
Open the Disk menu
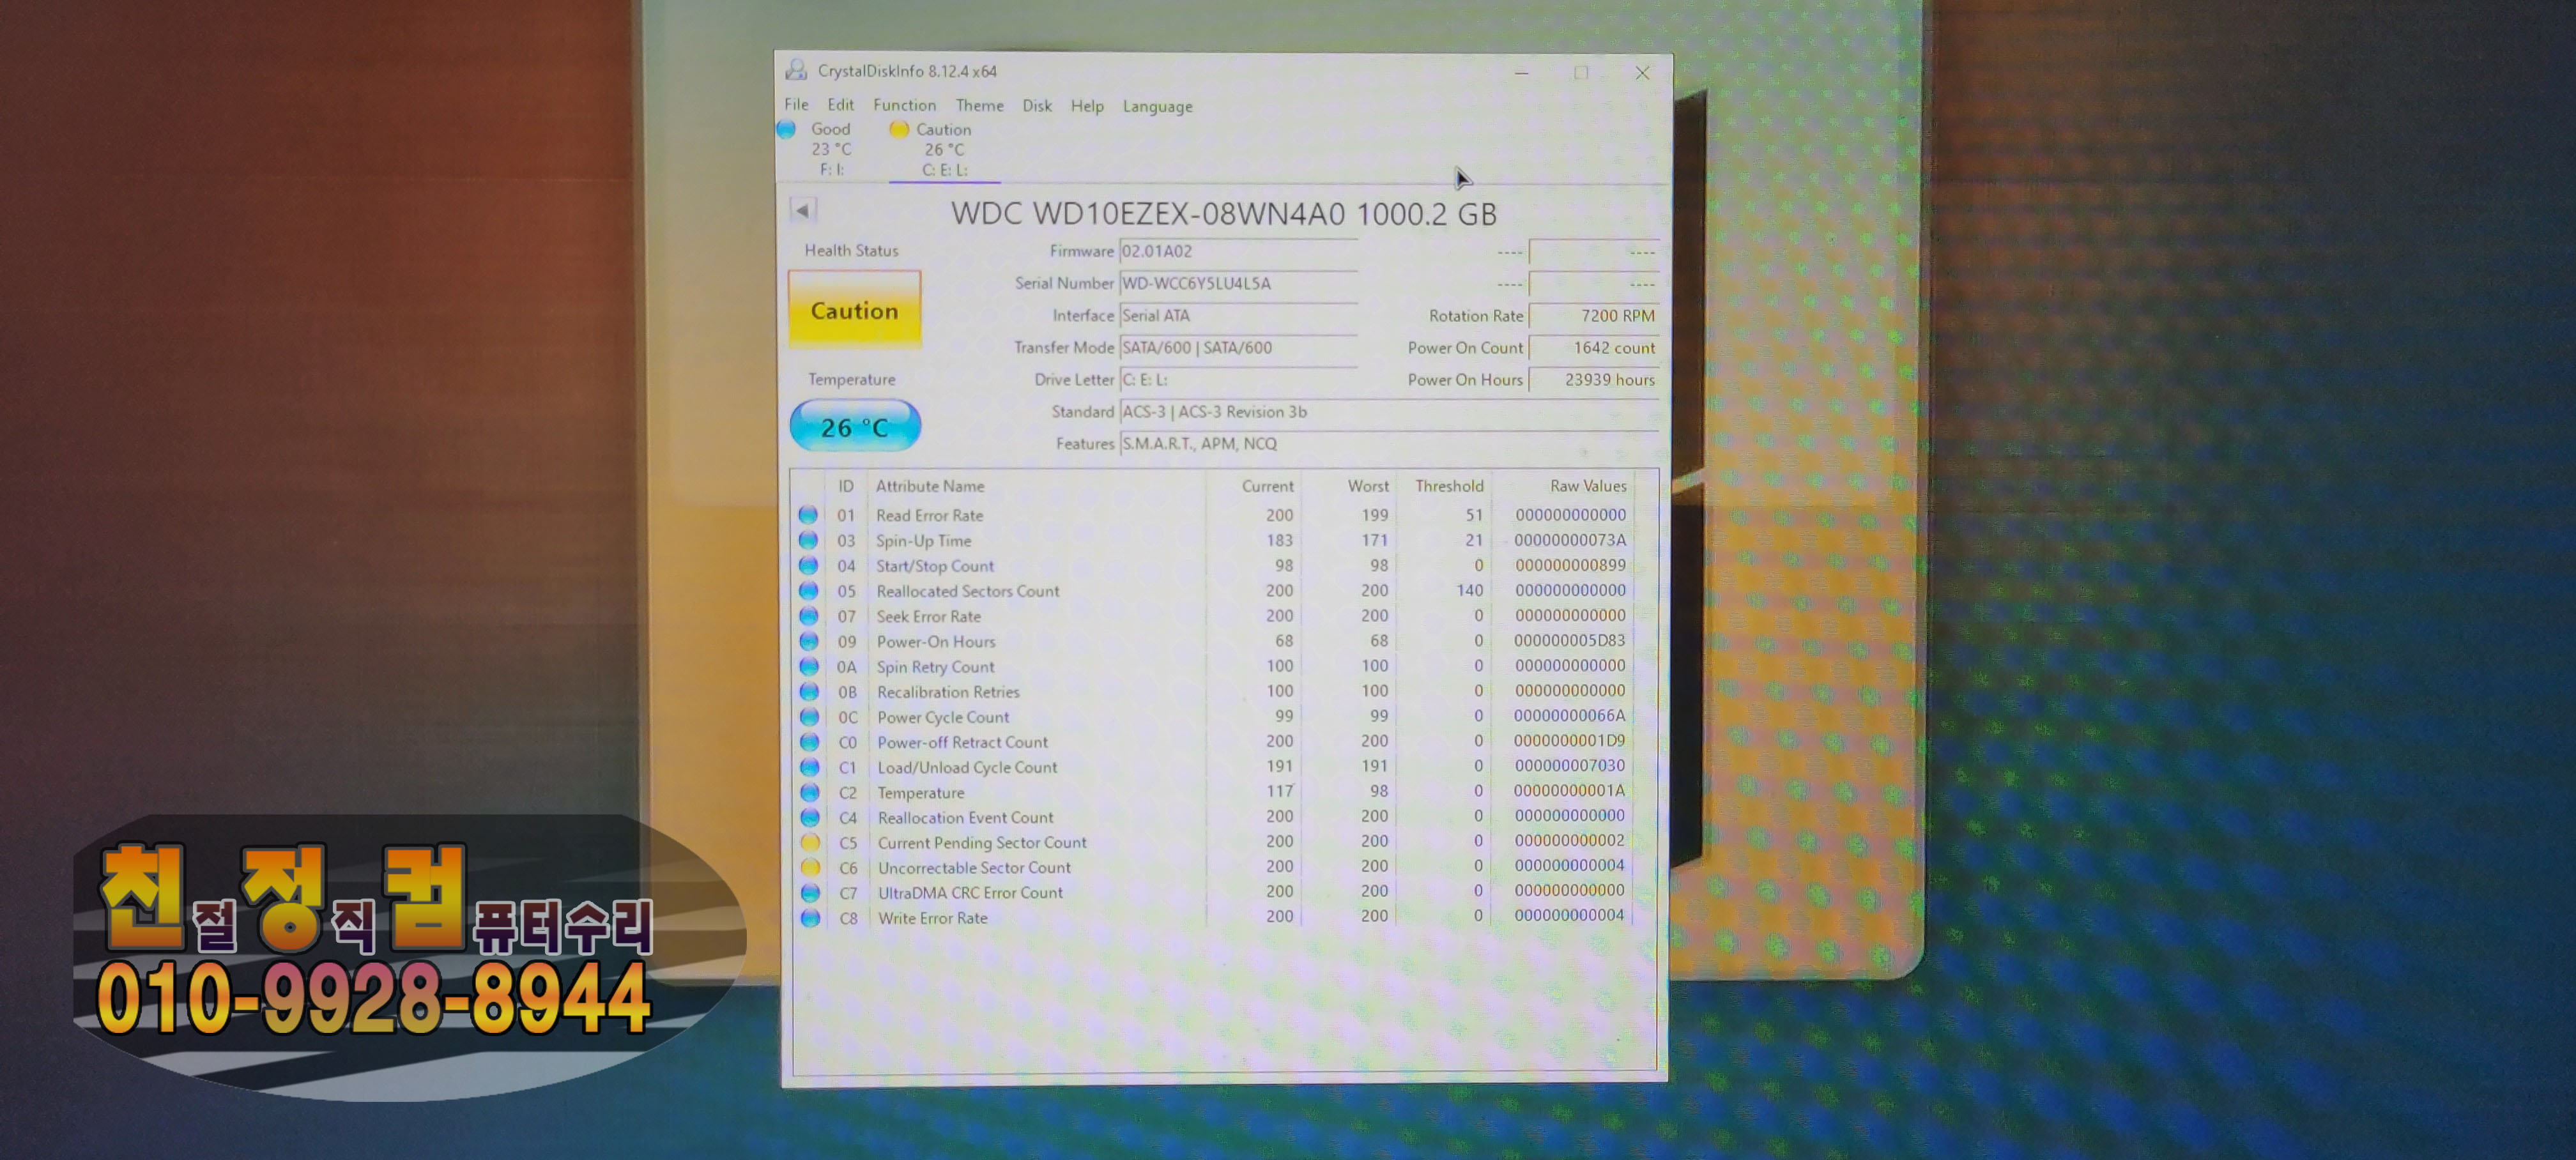[1036, 105]
